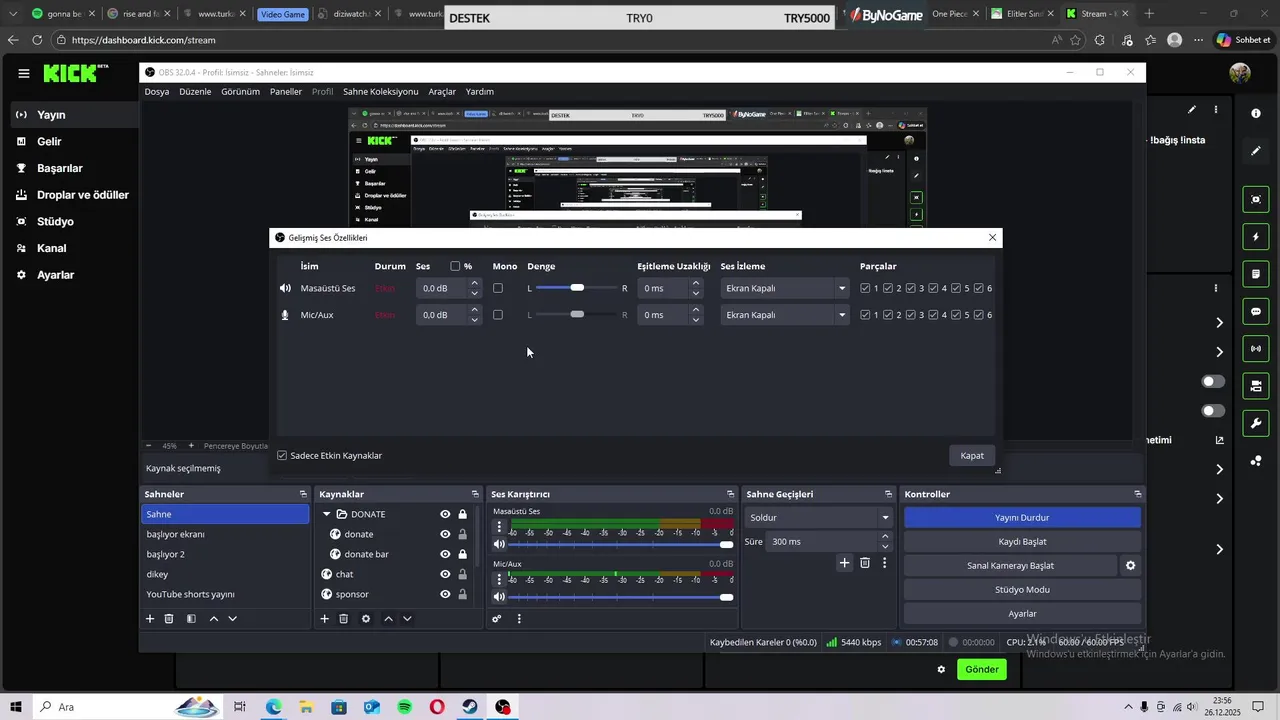Screen dimensions: 1280x720
Task: Open the Düzenle menu in OBS
Action: (x=195, y=91)
